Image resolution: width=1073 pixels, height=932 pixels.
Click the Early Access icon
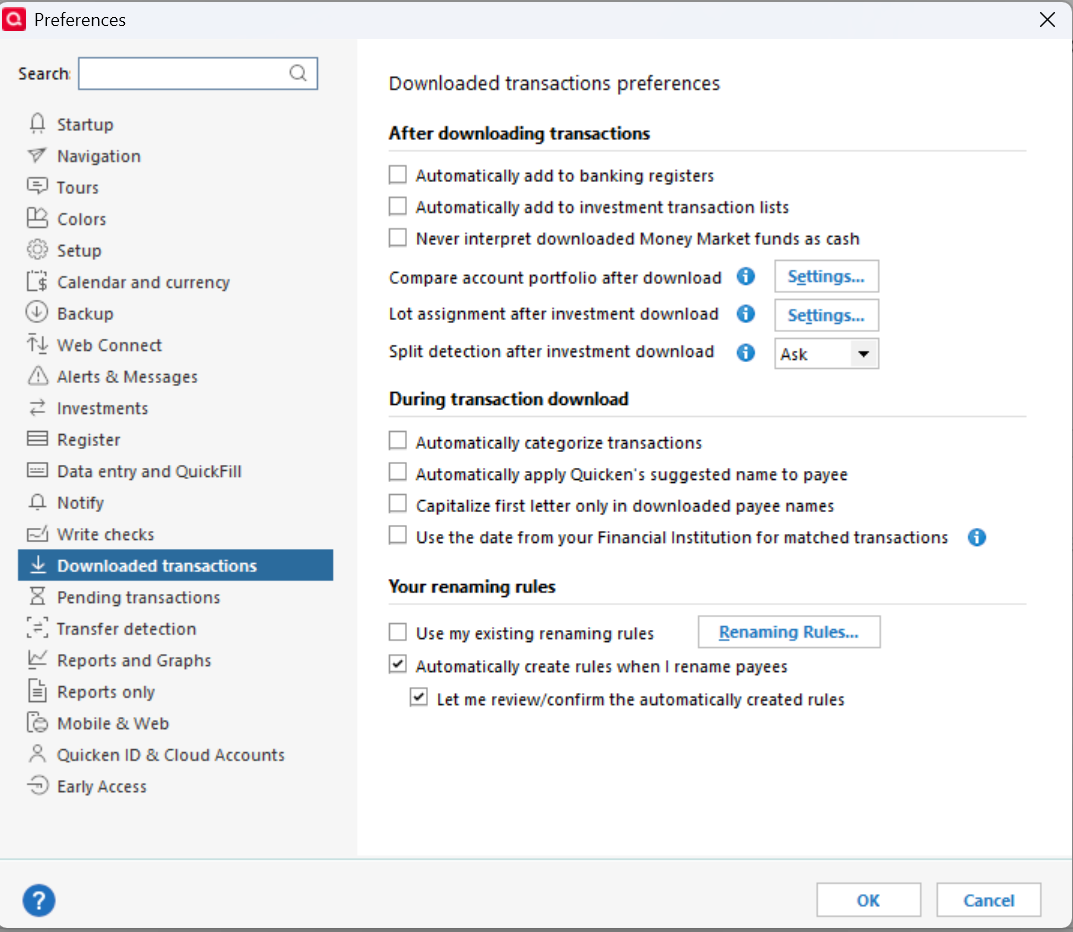point(38,786)
